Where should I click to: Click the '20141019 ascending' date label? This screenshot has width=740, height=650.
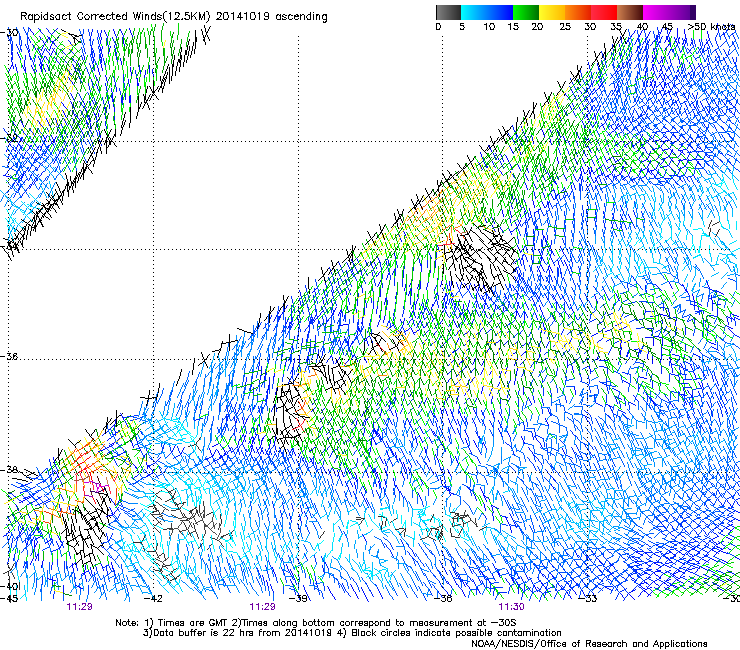[x=272, y=16]
